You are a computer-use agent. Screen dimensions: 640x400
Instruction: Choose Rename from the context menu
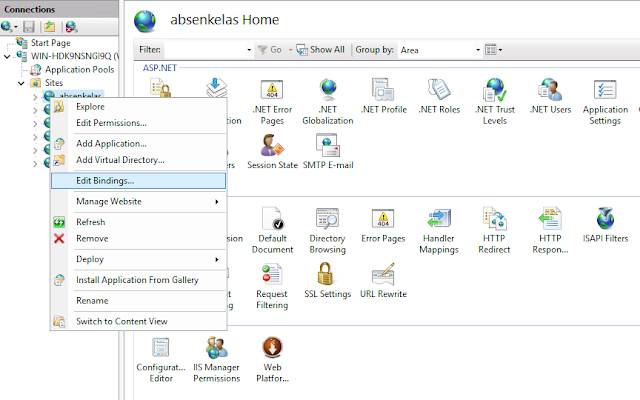(x=138, y=301)
